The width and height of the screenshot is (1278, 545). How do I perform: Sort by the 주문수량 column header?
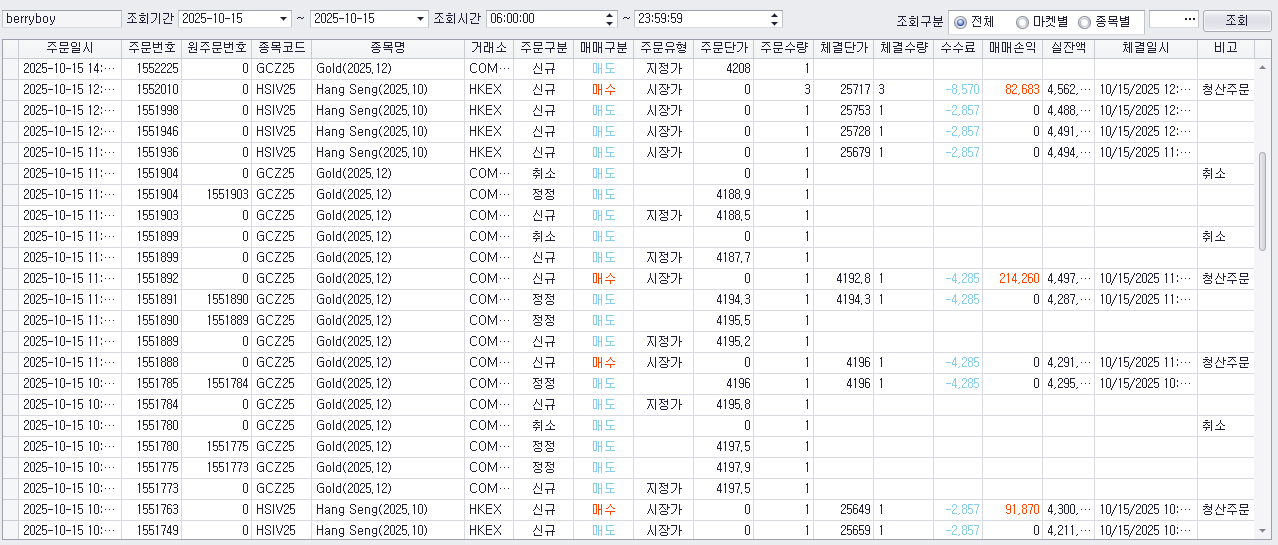783,48
